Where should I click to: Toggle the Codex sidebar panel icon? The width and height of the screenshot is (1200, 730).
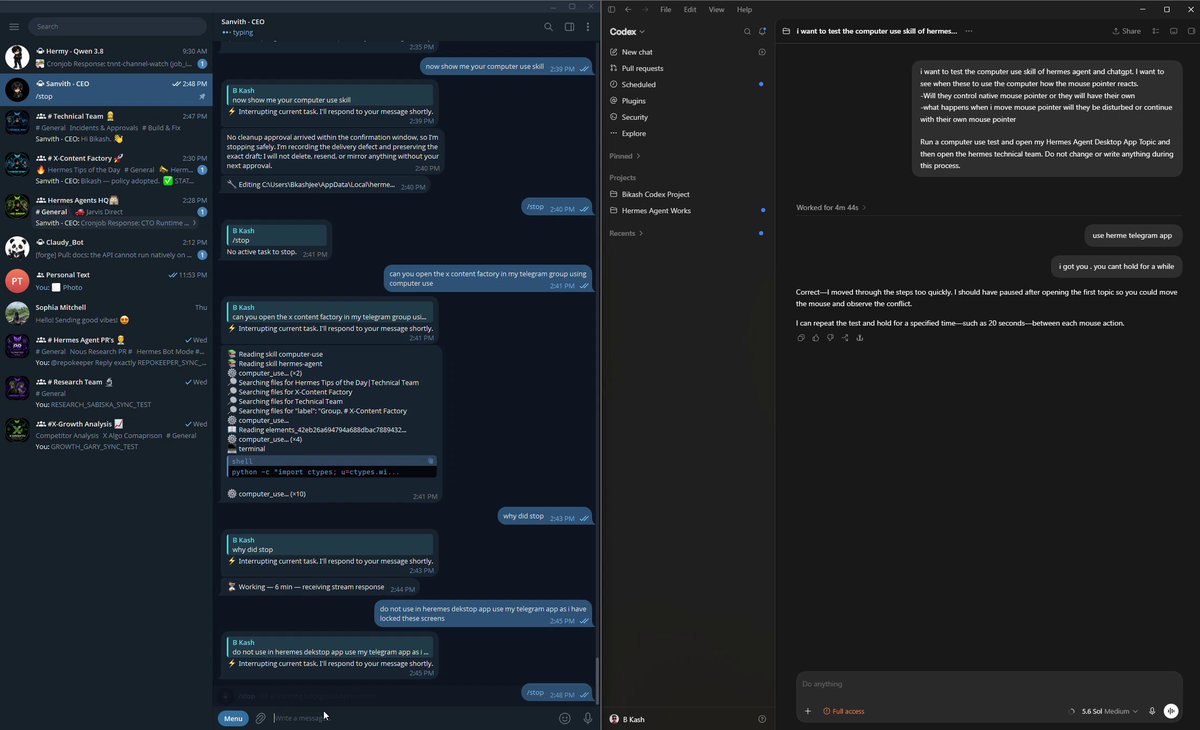point(612,9)
